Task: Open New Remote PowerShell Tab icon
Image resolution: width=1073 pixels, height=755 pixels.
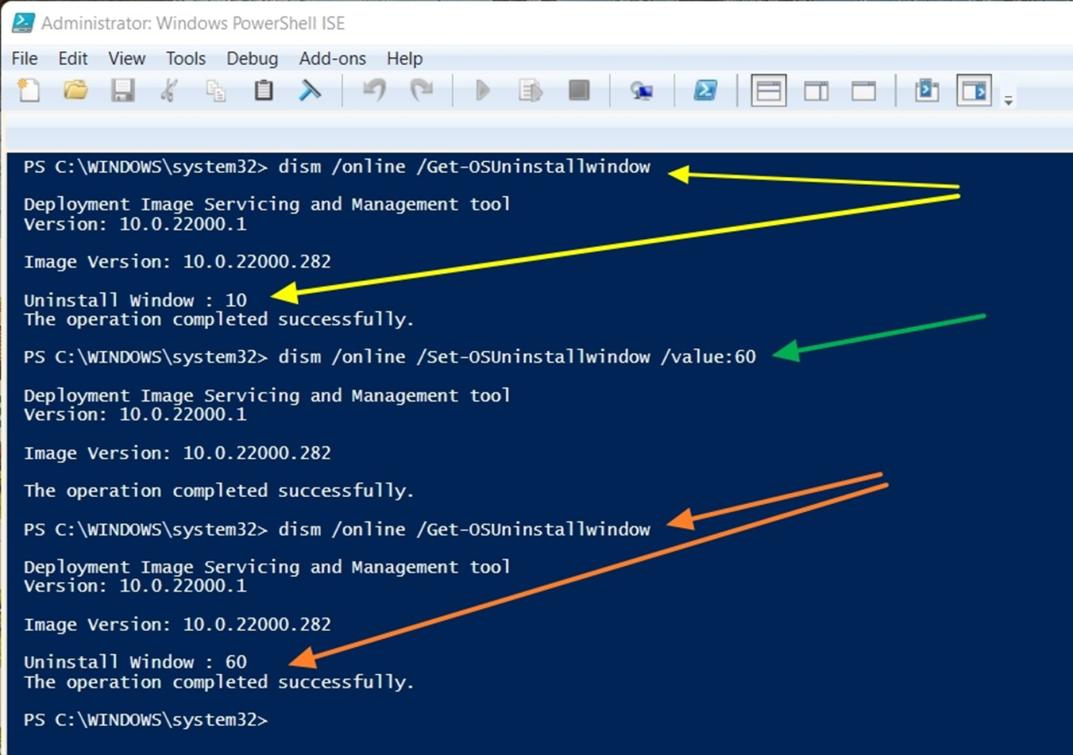Action: pyautogui.click(x=641, y=91)
